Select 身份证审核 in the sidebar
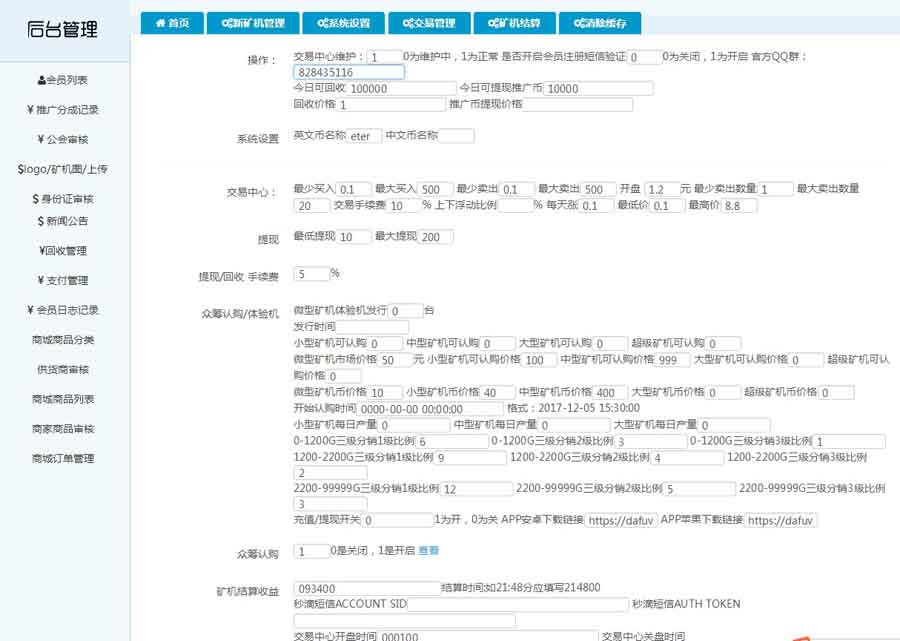This screenshot has height=641, width=900. tap(63, 199)
